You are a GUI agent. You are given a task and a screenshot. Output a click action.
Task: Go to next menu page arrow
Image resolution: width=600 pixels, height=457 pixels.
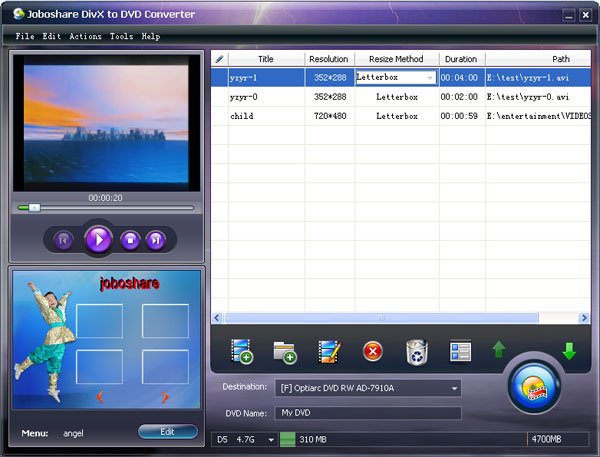coord(165,397)
